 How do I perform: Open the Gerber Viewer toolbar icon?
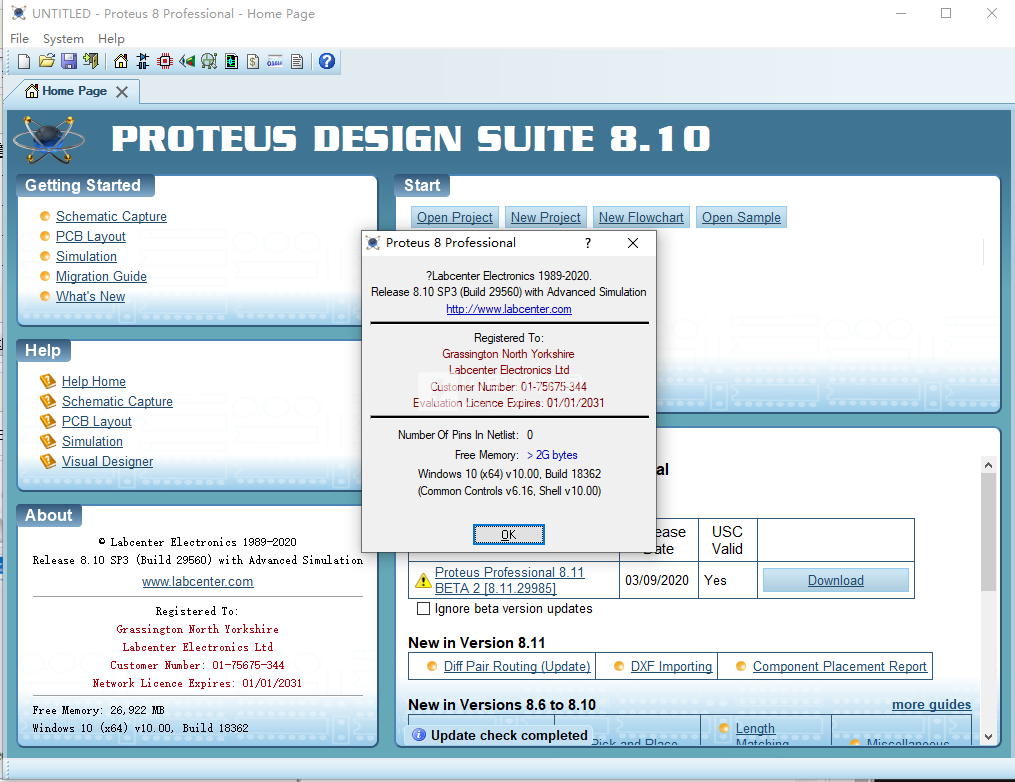click(209, 61)
